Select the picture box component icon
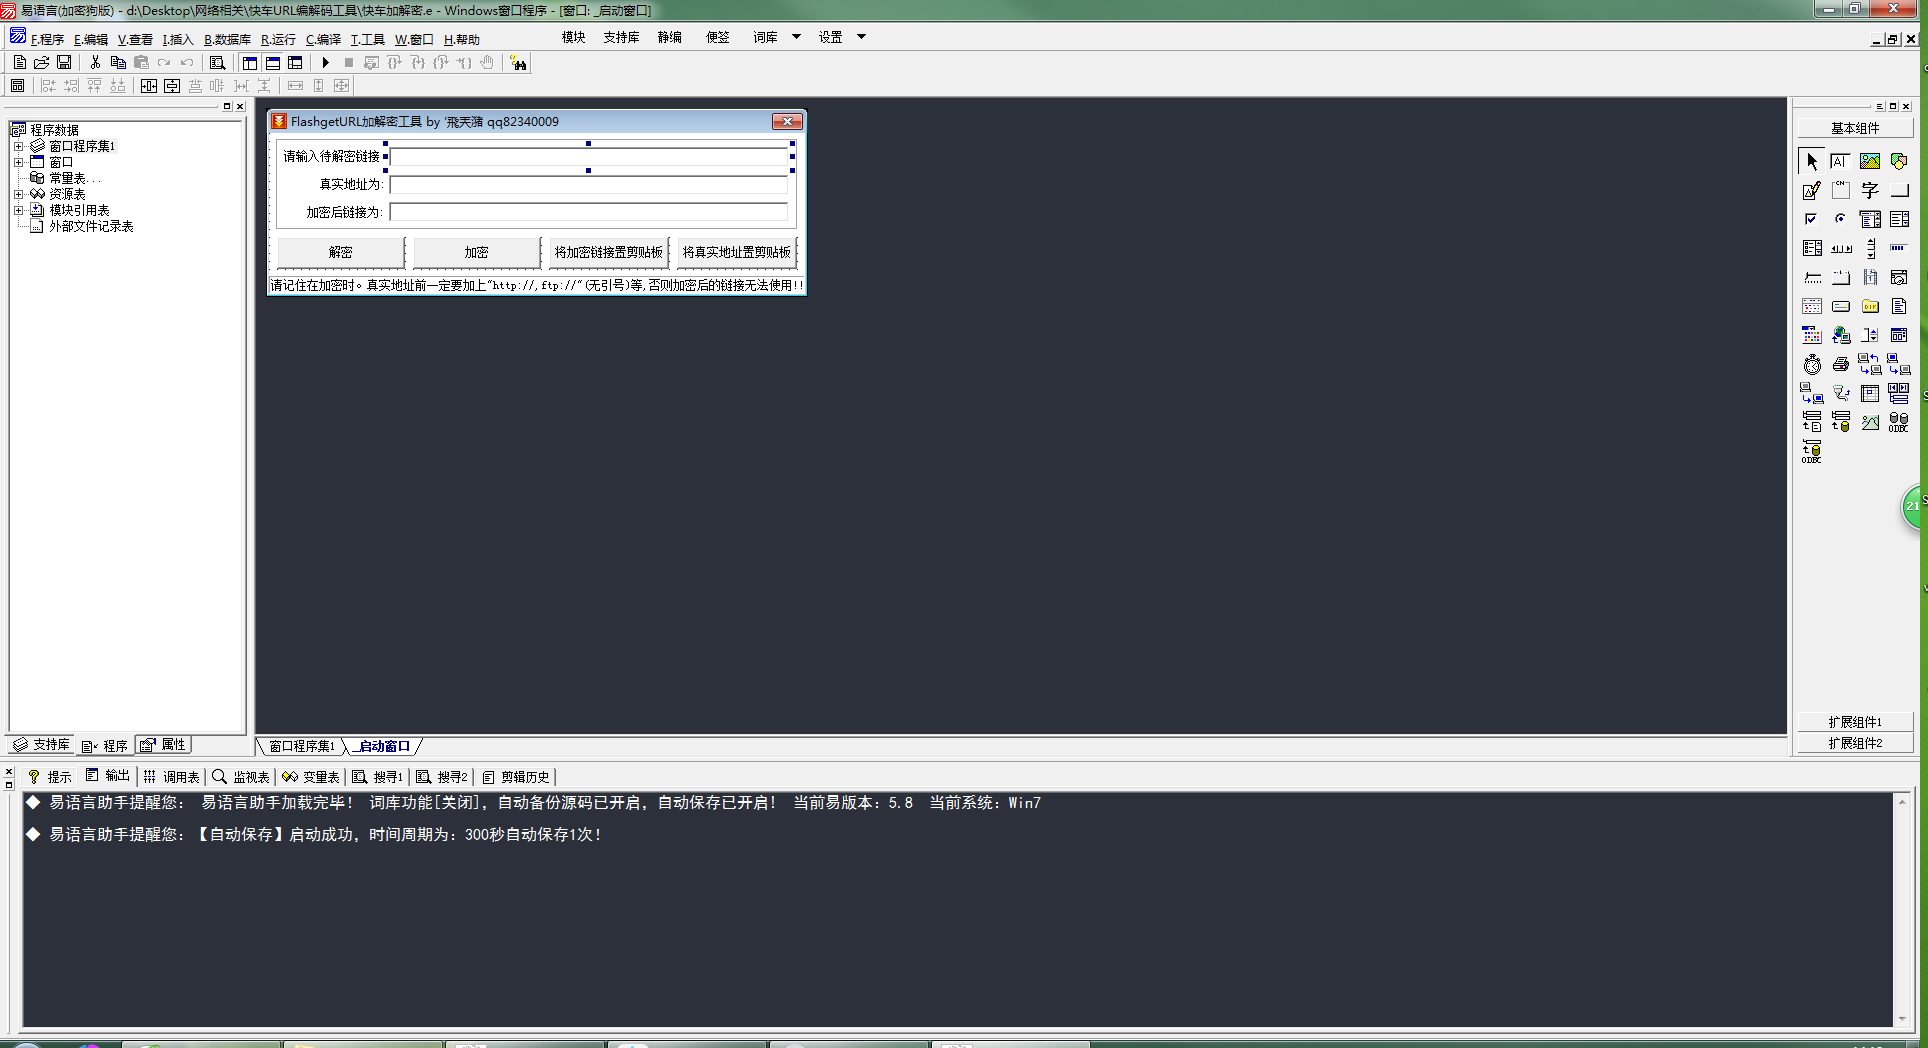This screenshot has height=1048, width=1928. pos(1870,161)
